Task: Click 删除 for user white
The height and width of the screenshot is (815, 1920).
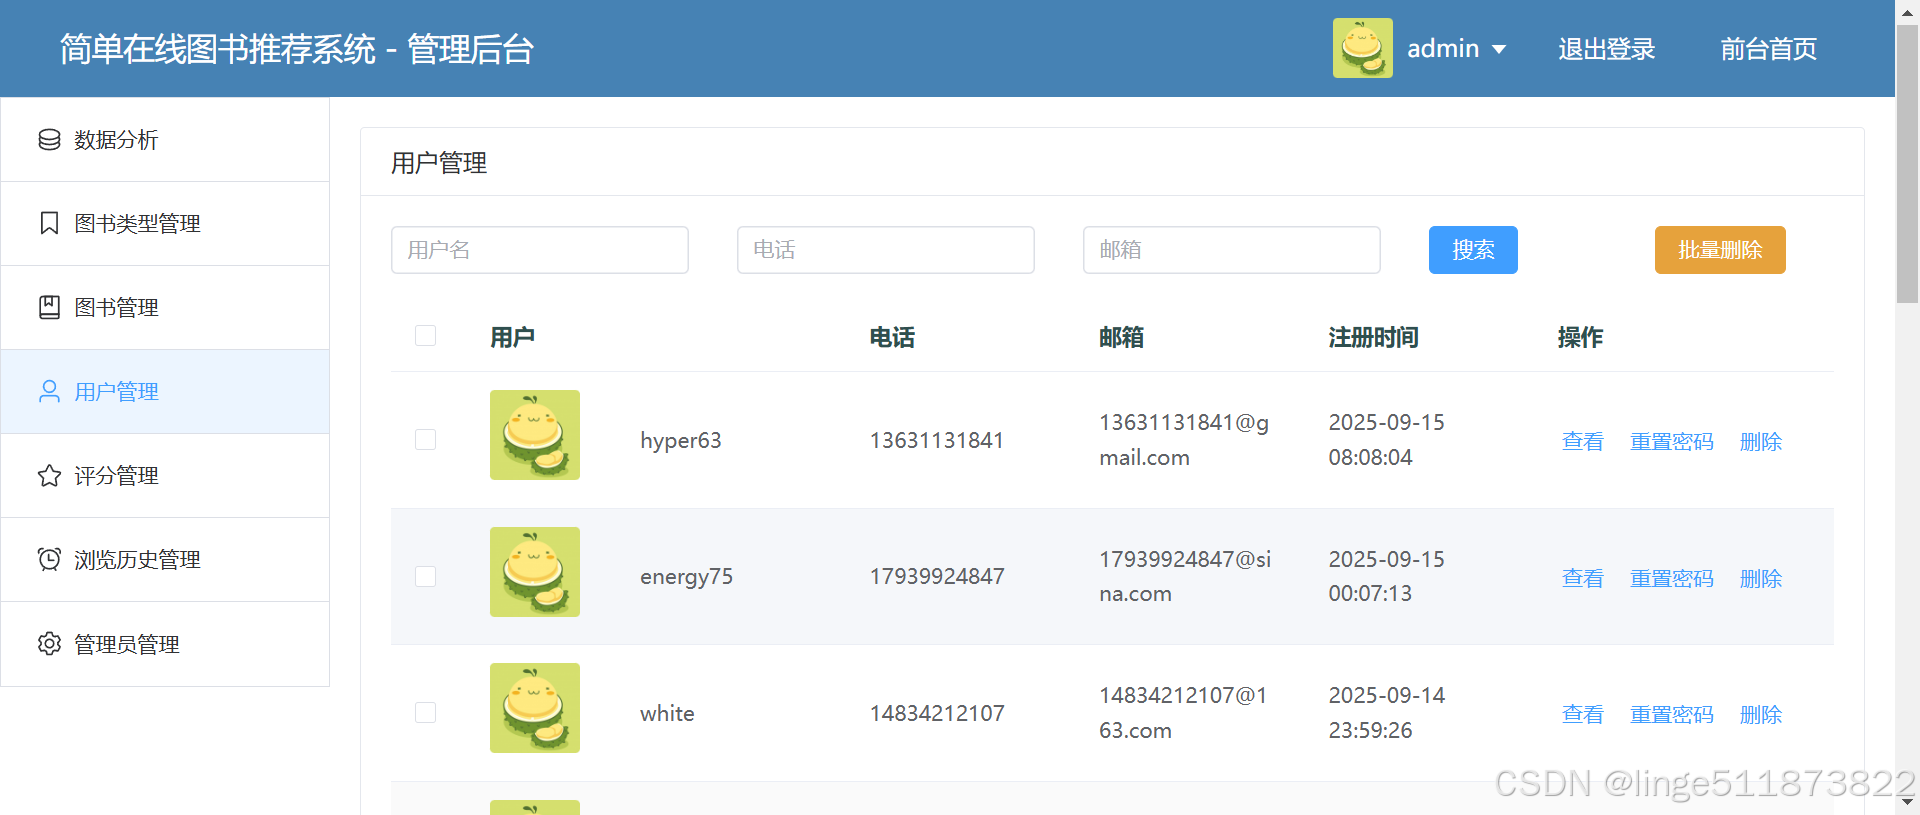Action: pos(1761,714)
